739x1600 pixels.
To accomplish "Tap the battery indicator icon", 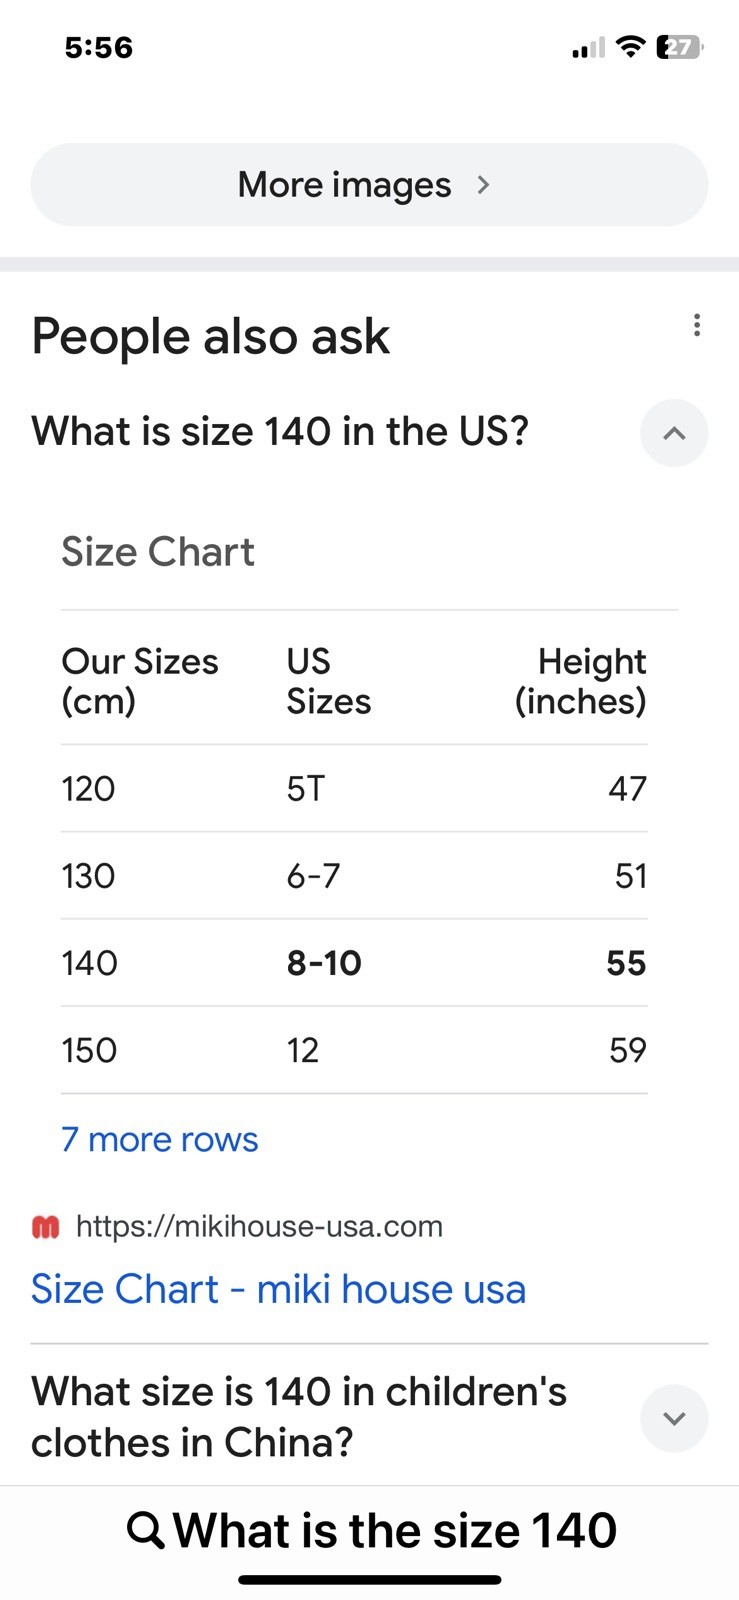I will pyautogui.click(x=679, y=47).
